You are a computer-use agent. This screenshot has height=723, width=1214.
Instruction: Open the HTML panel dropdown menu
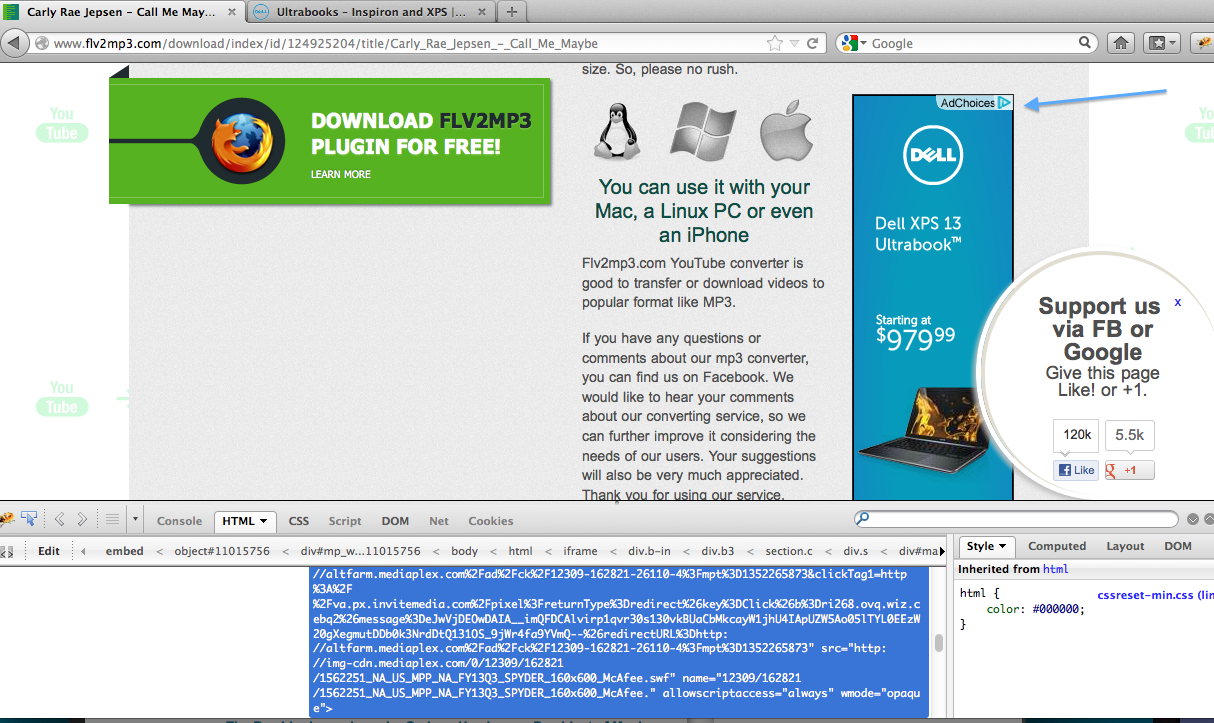(264, 521)
